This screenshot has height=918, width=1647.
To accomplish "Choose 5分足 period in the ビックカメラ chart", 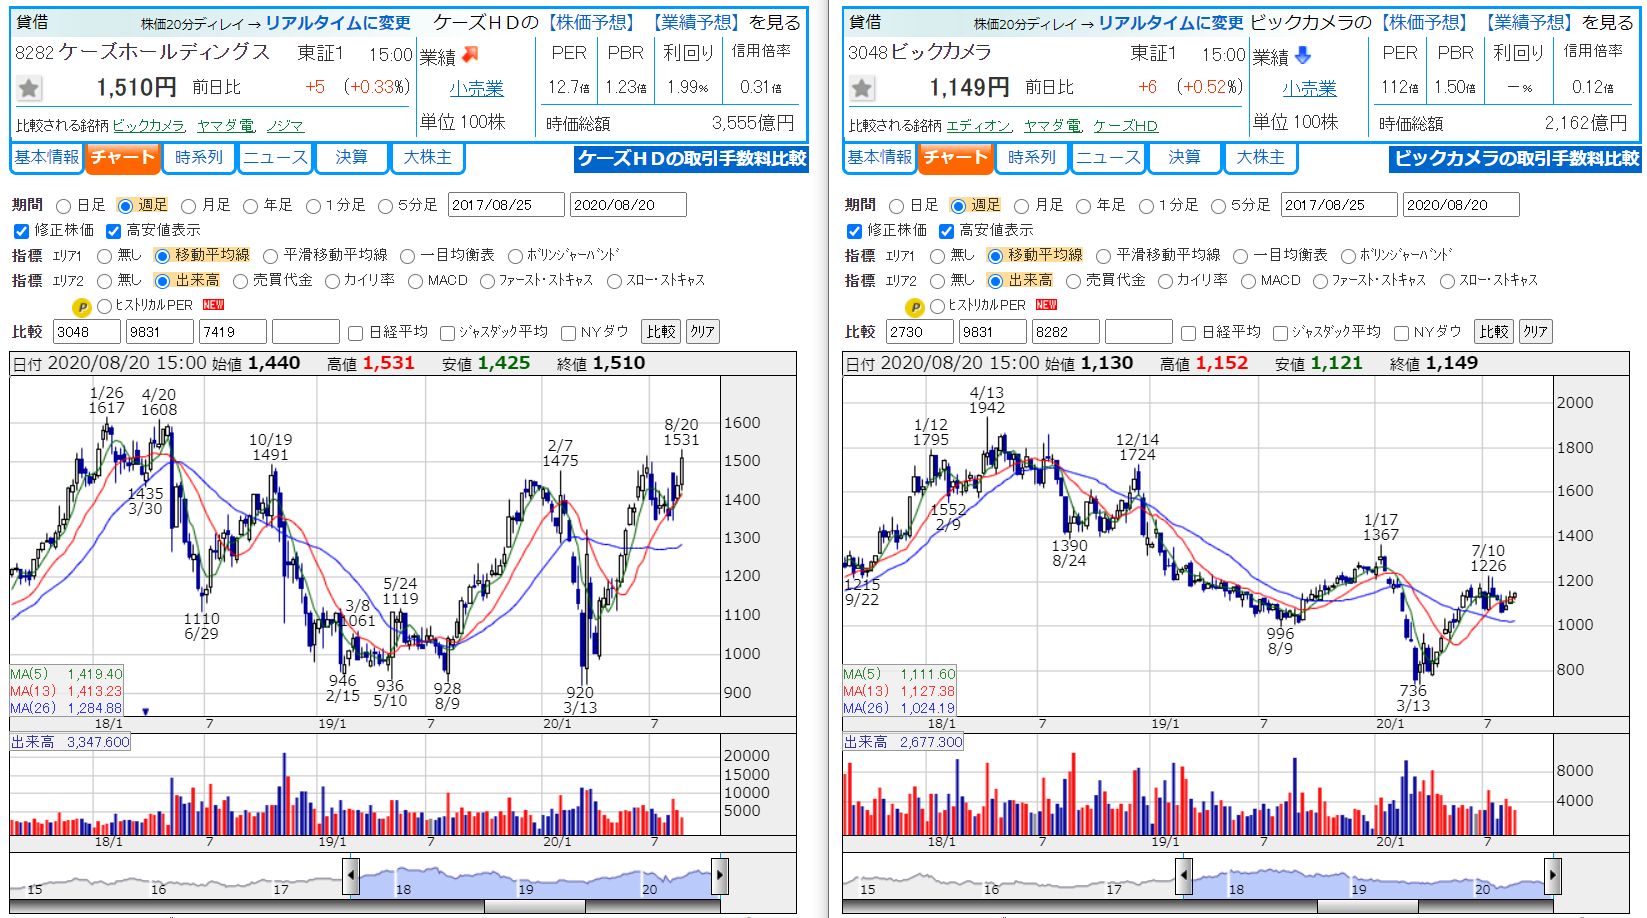I will coord(1218,206).
